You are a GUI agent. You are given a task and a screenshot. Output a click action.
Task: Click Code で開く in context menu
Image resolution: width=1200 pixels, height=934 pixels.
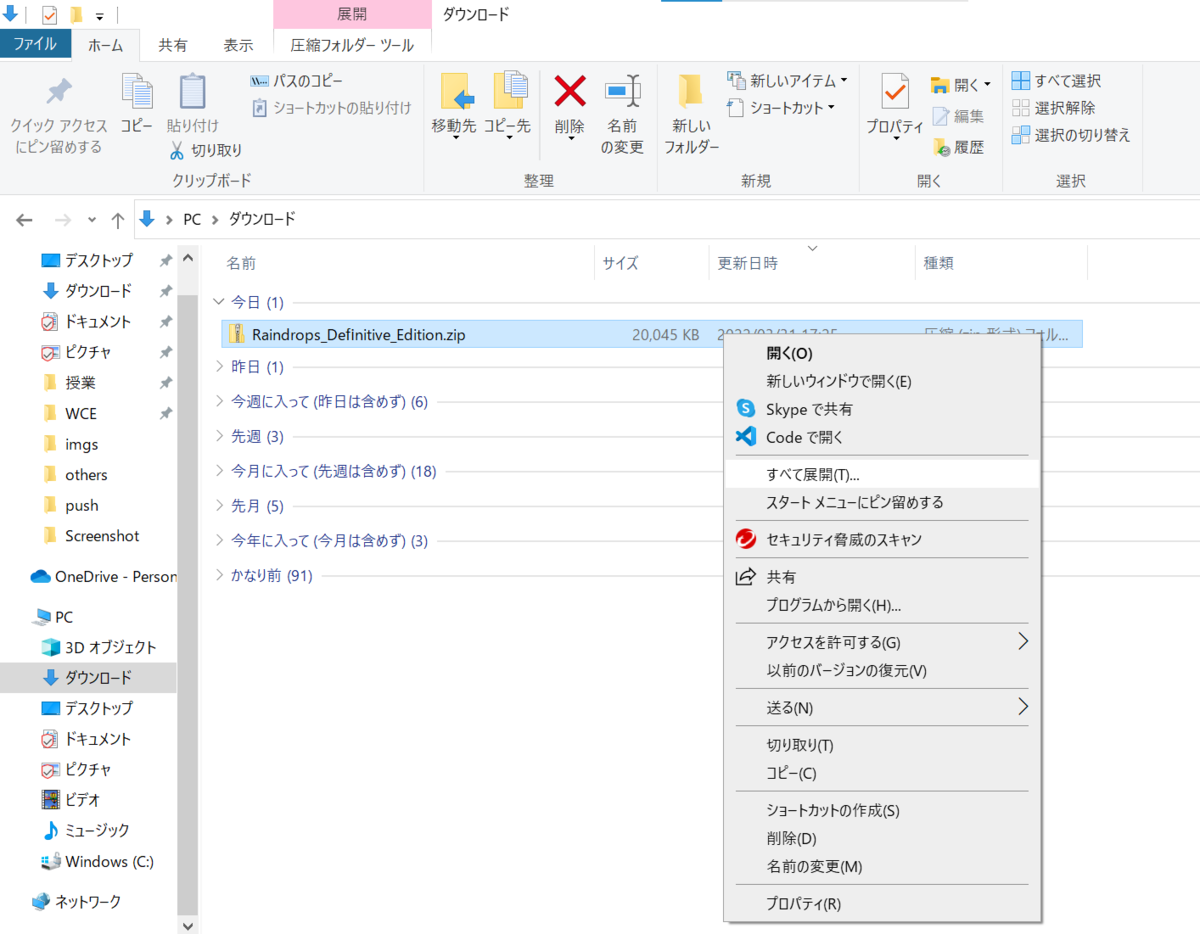pyautogui.click(x=881, y=437)
